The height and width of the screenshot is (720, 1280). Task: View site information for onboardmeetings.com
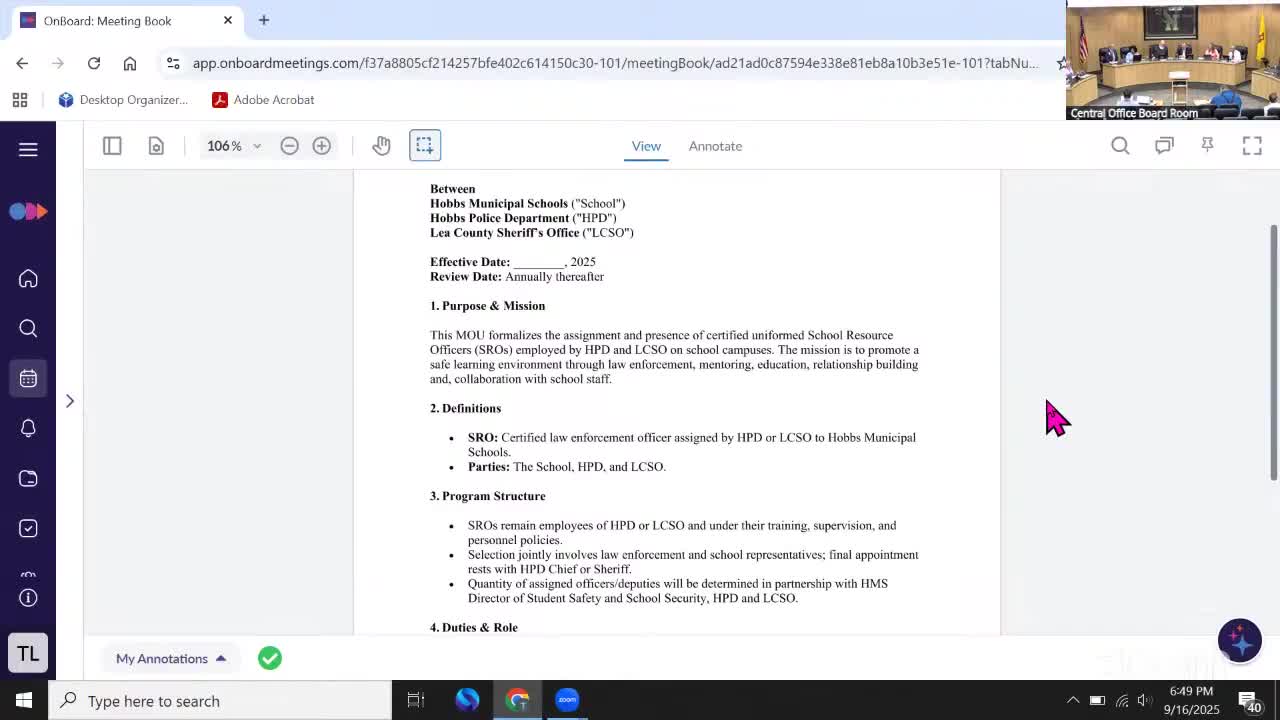(173, 63)
